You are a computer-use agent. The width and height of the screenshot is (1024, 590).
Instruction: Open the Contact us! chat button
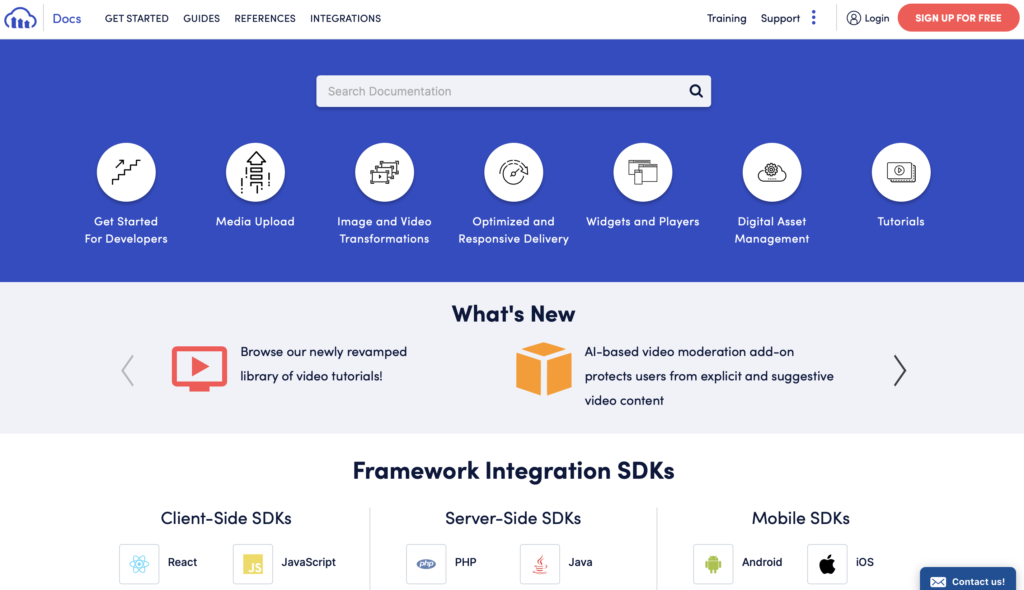click(968, 580)
